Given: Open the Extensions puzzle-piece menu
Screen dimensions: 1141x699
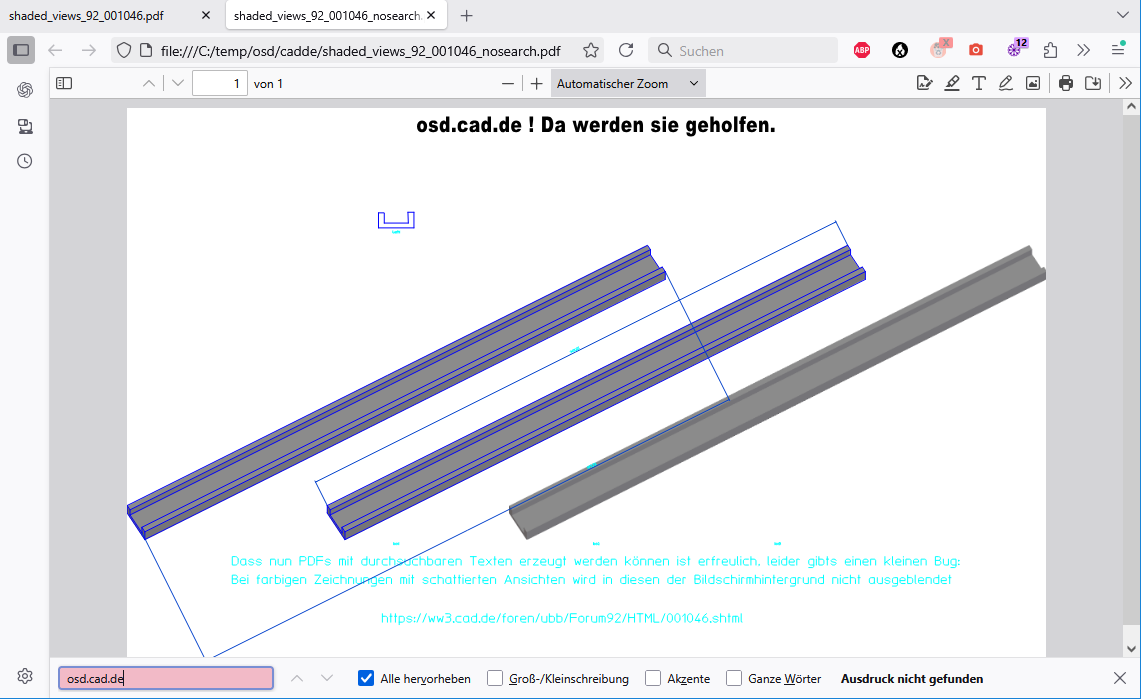Looking at the screenshot, I should pyautogui.click(x=1050, y=50).
